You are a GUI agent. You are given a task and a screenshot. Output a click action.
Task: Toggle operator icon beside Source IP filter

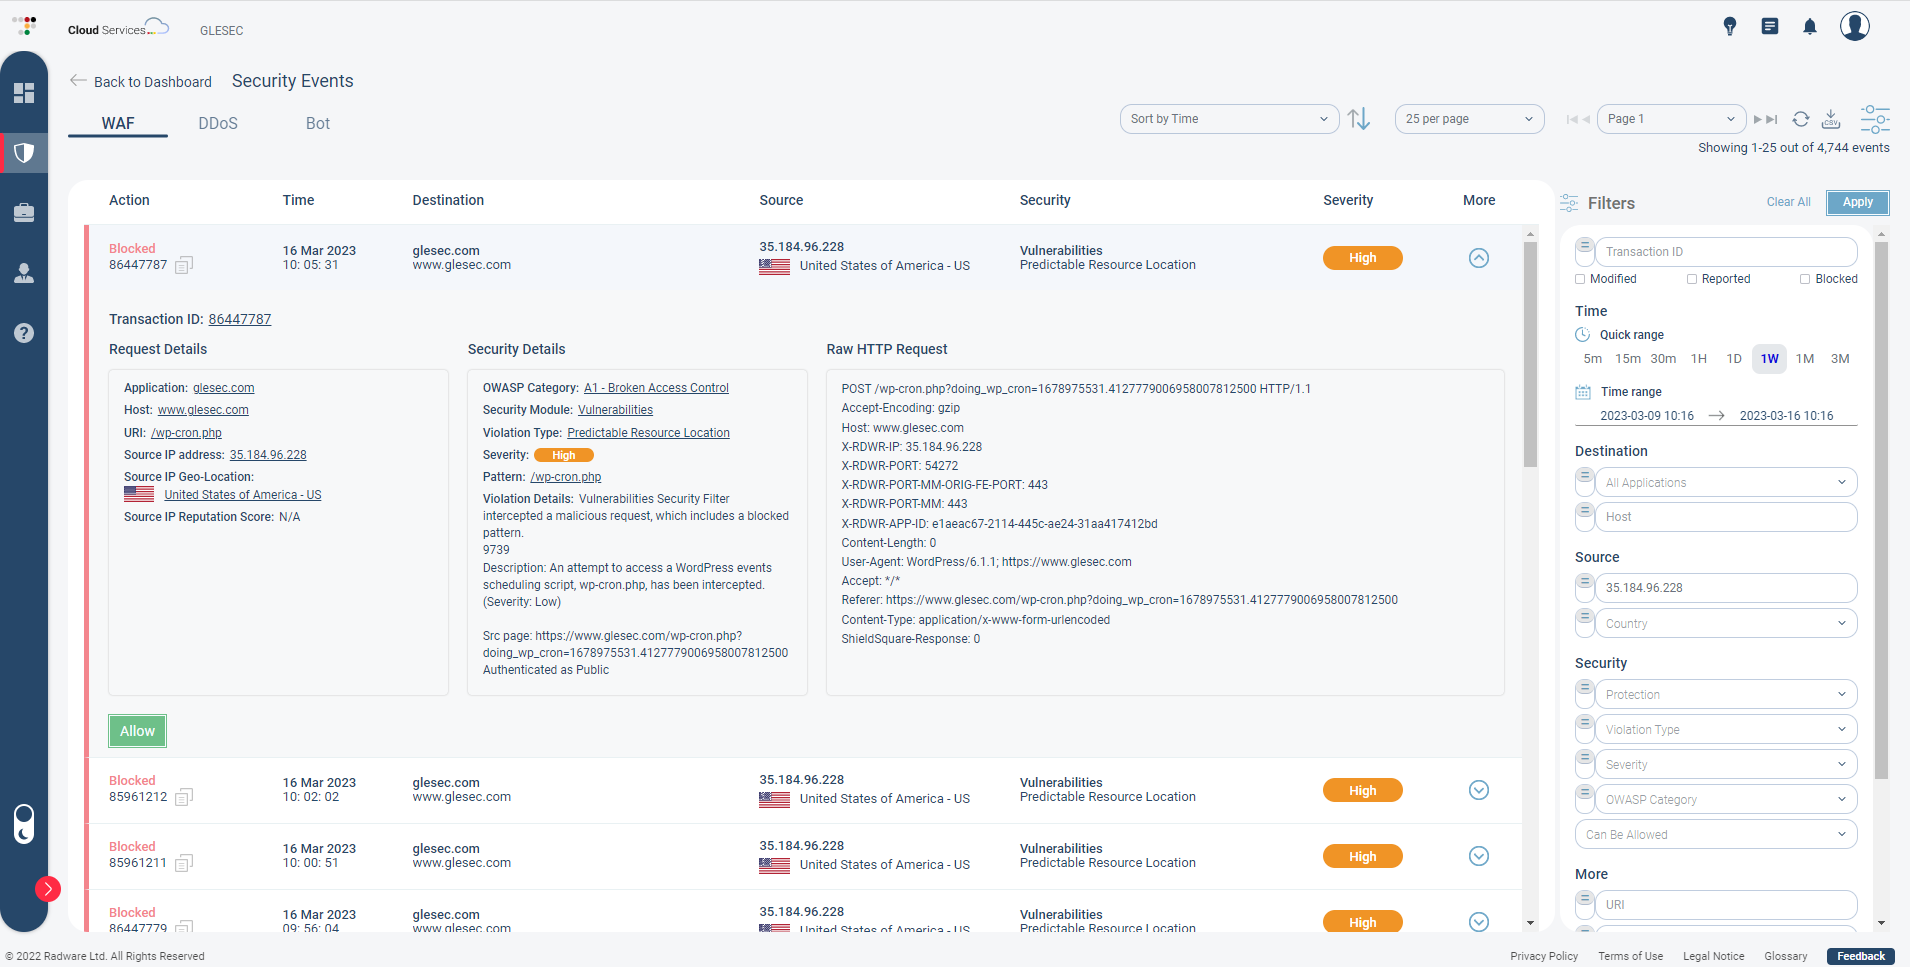(x=1584, y=585)
